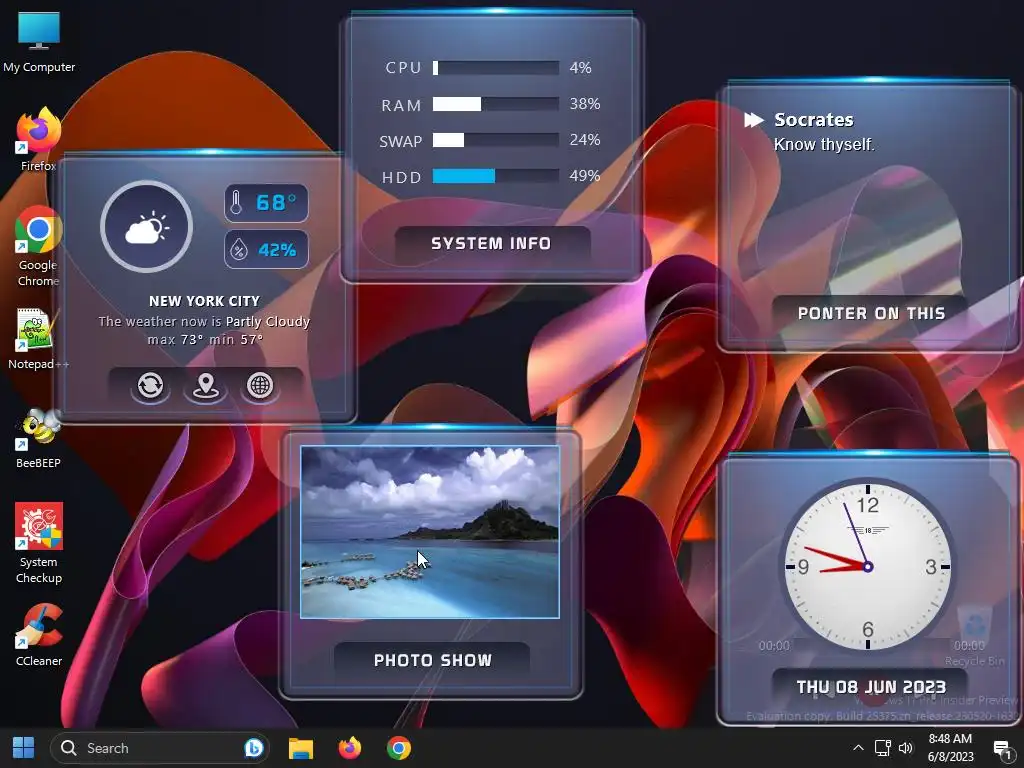The image size is (1024, 768).
Task: Open the Windows Start menu
Action: pos(24,748)
